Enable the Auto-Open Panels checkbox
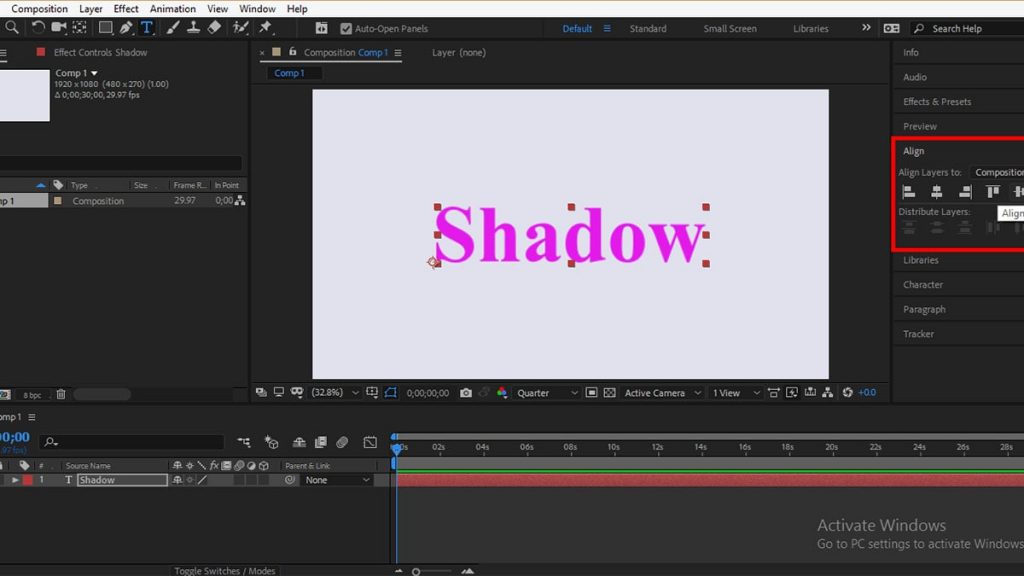The height and width of the screenshot is (576, 1024). pyautogui.click(x=345, y=28)
